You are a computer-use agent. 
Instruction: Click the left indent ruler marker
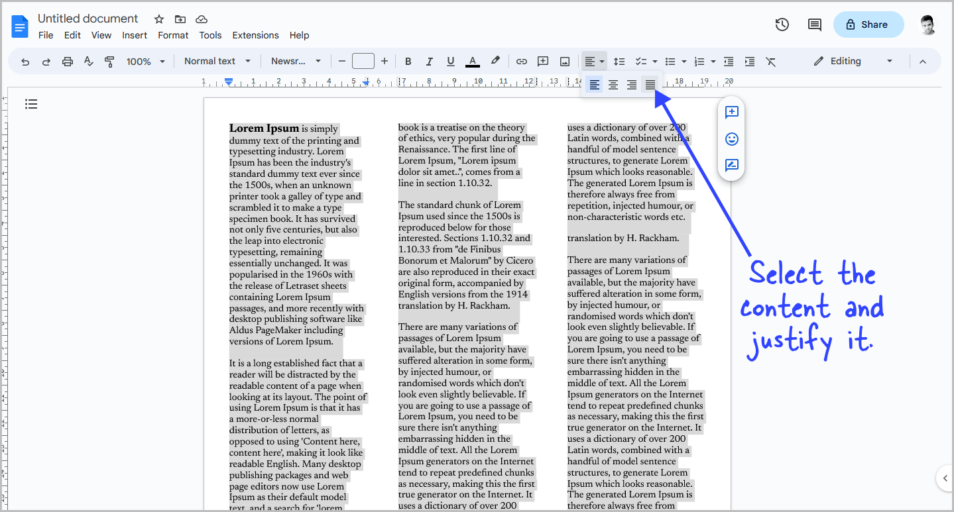[228, 81]
